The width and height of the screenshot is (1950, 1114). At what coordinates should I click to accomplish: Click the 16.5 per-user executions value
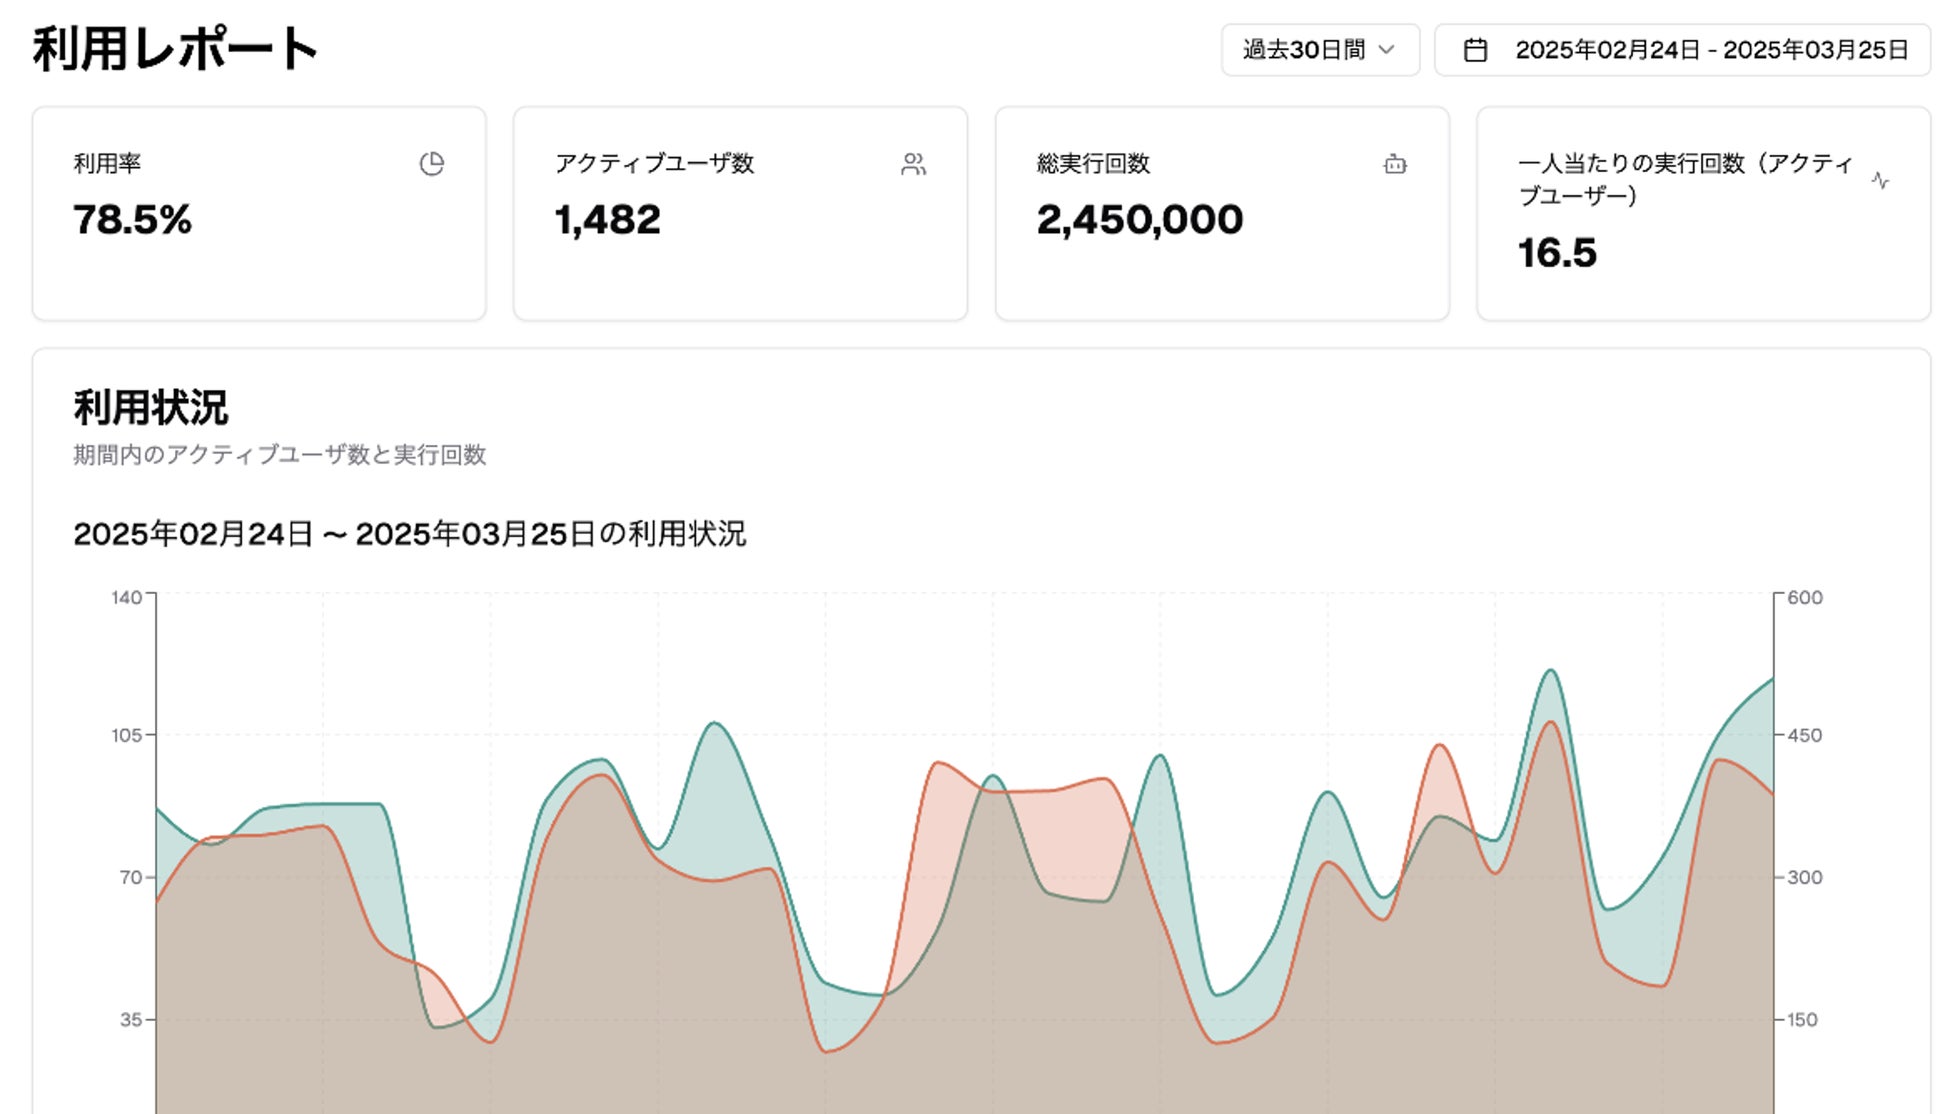click(1557, 253)
